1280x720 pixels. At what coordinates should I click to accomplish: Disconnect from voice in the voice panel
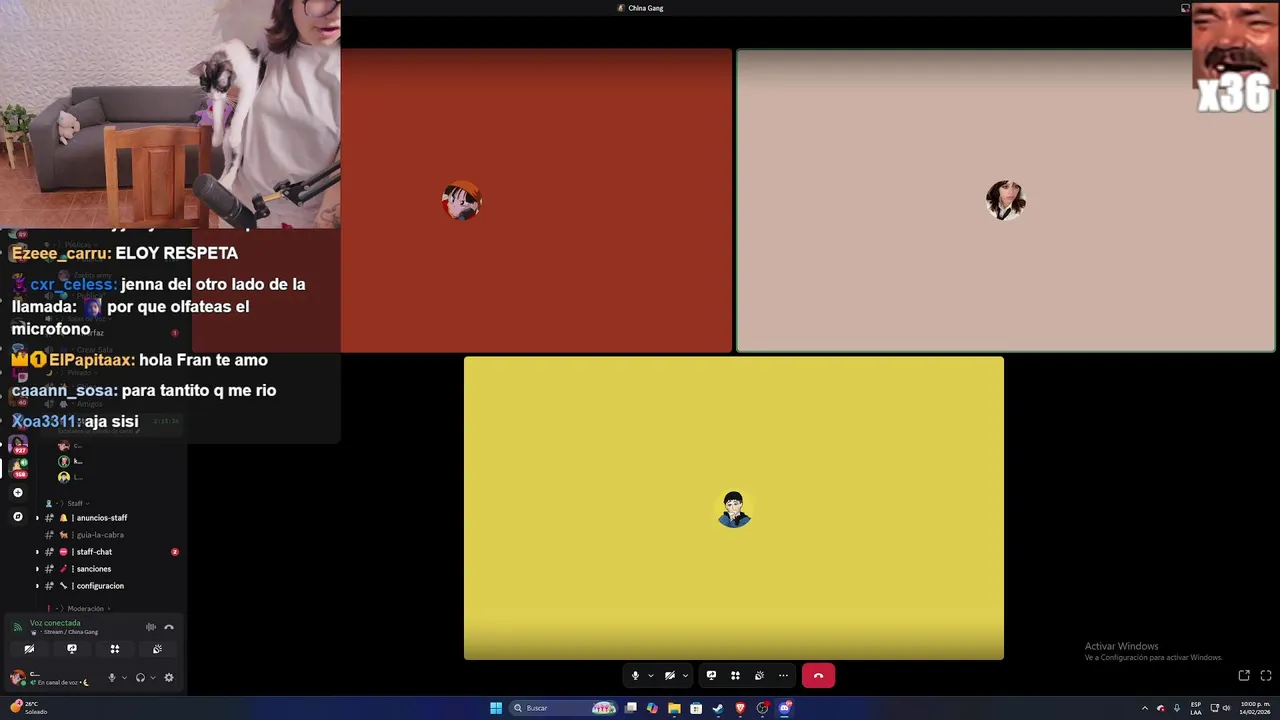(169, 627)
